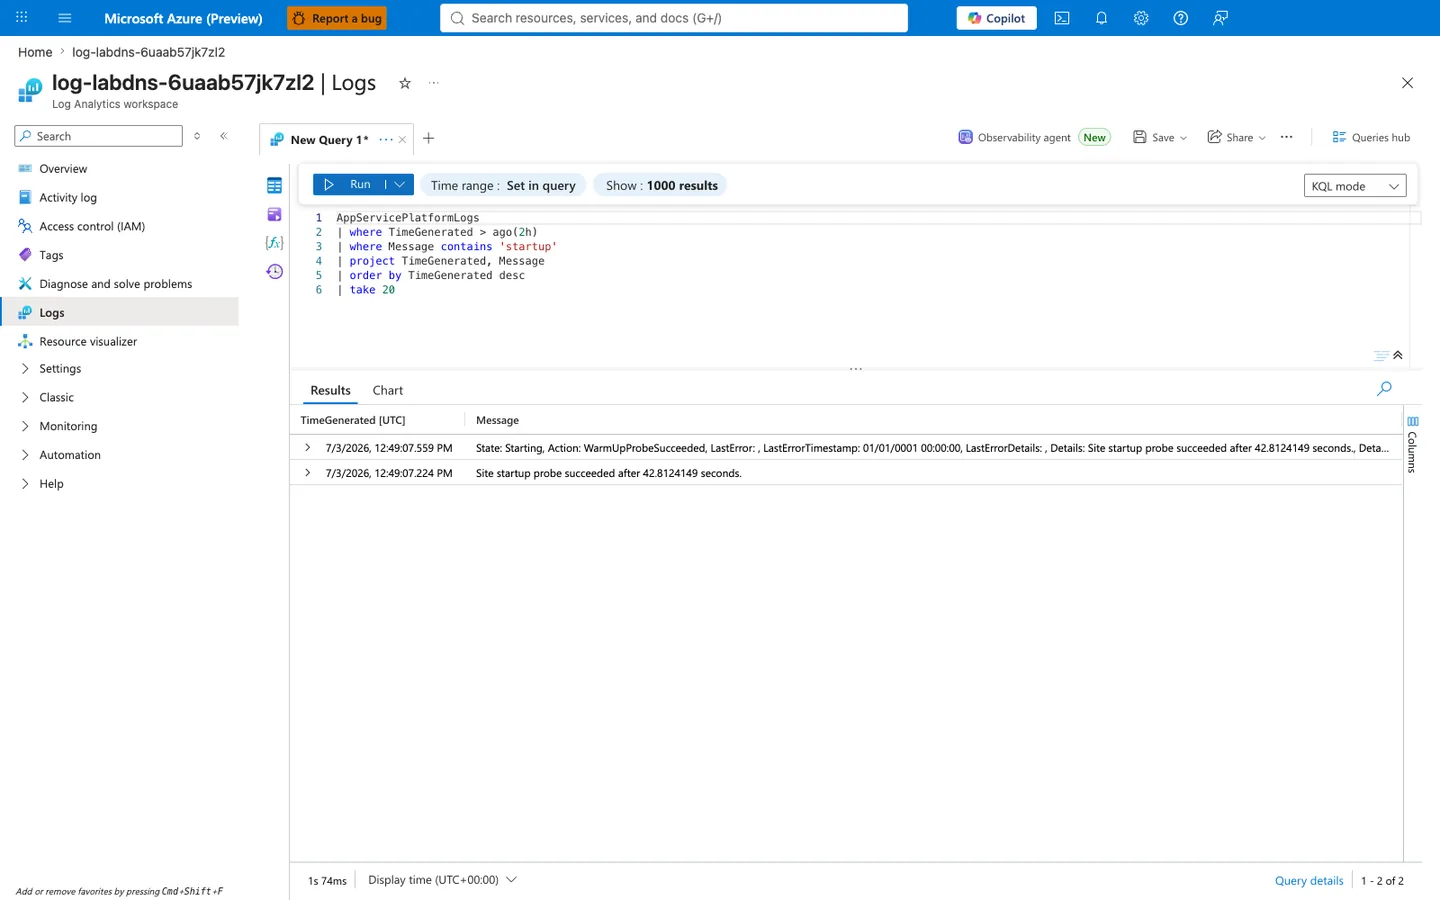1440x900 pixels.
Task: Open the KQL mode dropdown
Action: [1355, 186]
